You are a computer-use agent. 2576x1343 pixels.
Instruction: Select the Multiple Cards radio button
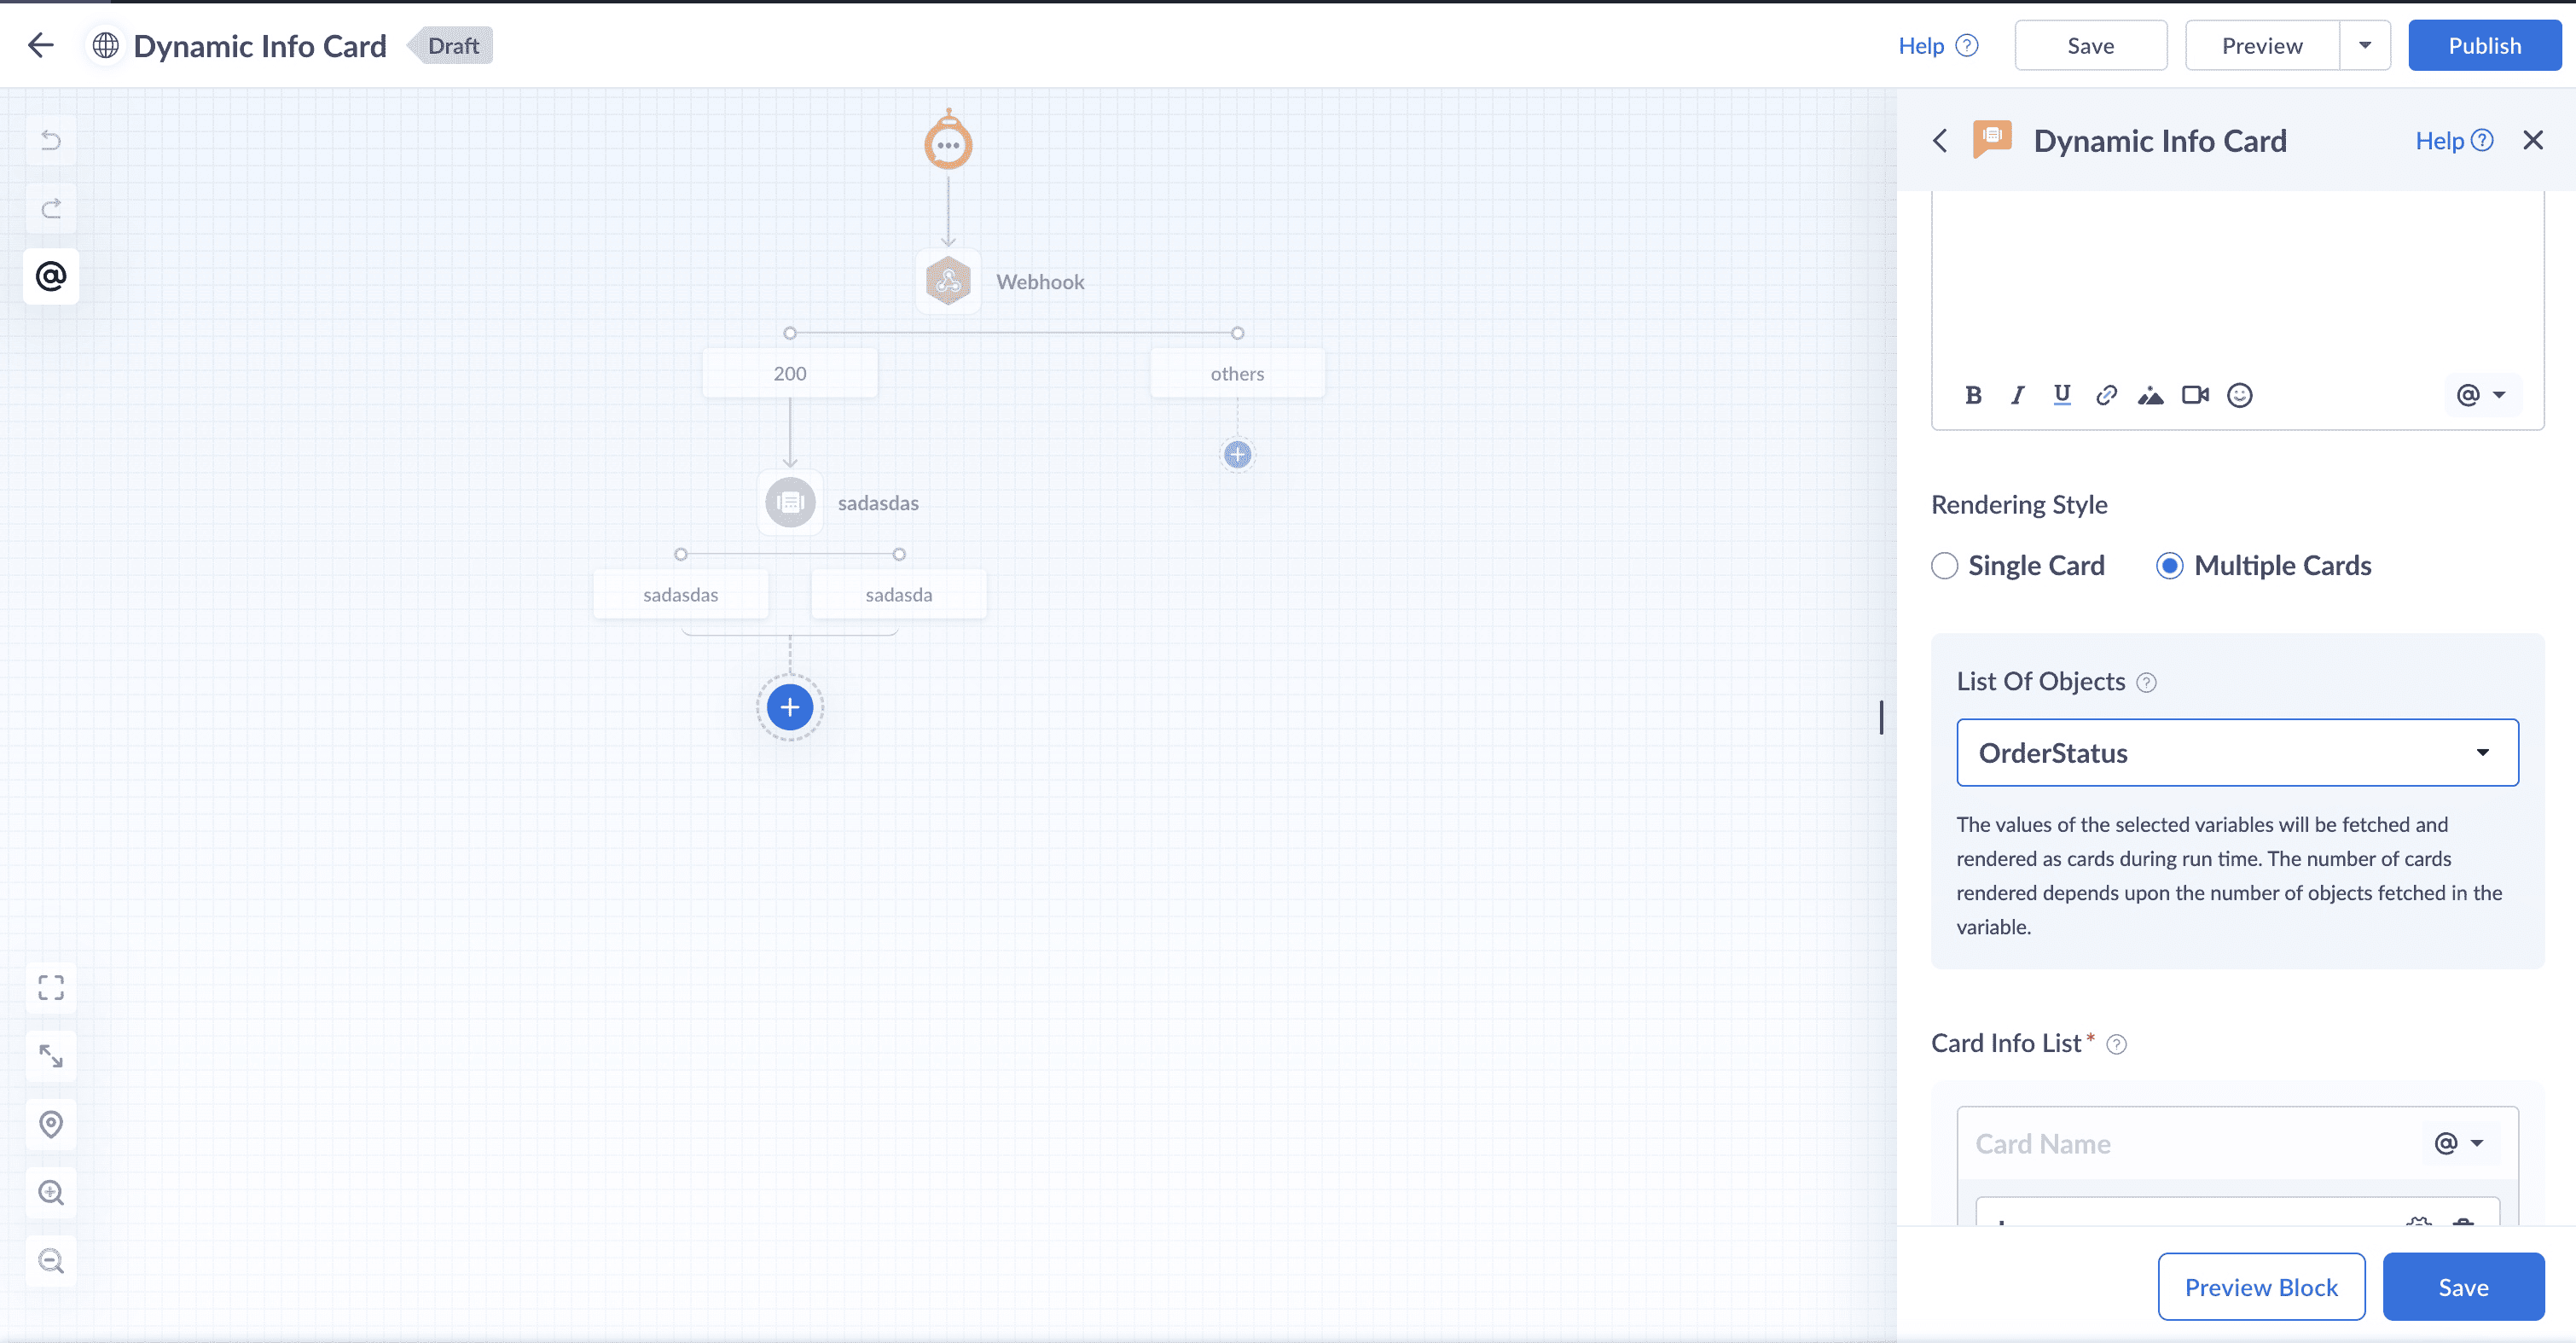(x=2169, y=566)
